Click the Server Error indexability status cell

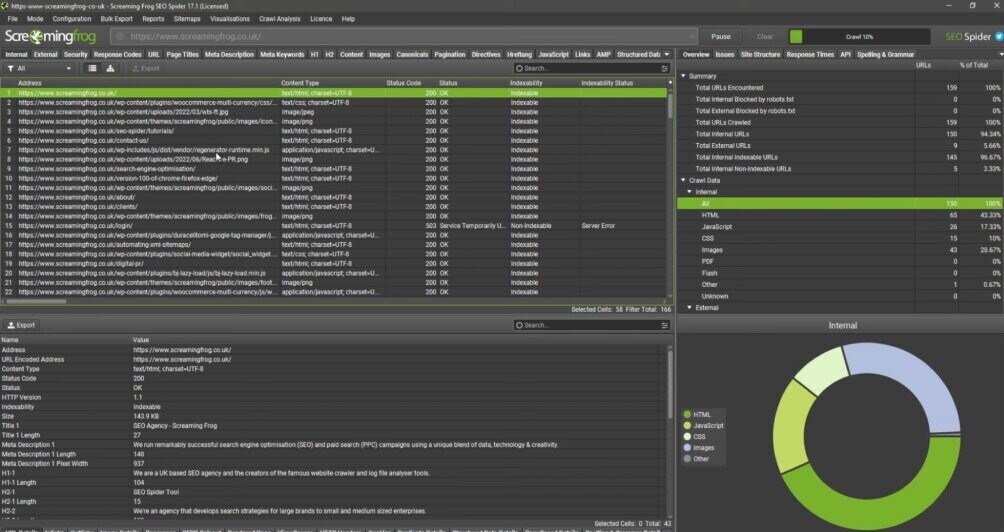coord(598,226)
